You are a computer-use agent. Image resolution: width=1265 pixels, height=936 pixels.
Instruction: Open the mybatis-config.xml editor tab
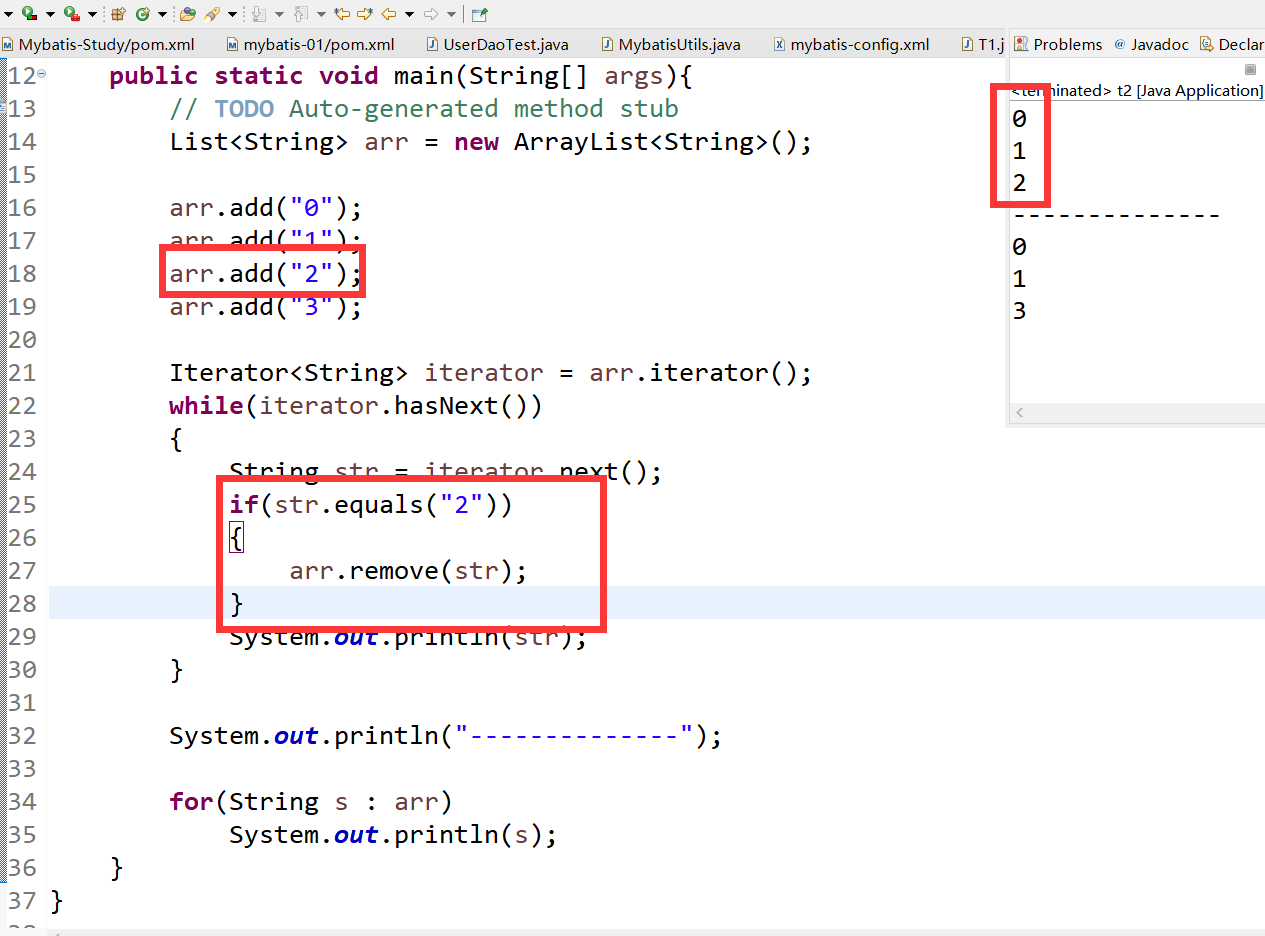pyautogui.click(x=852, y=44)
